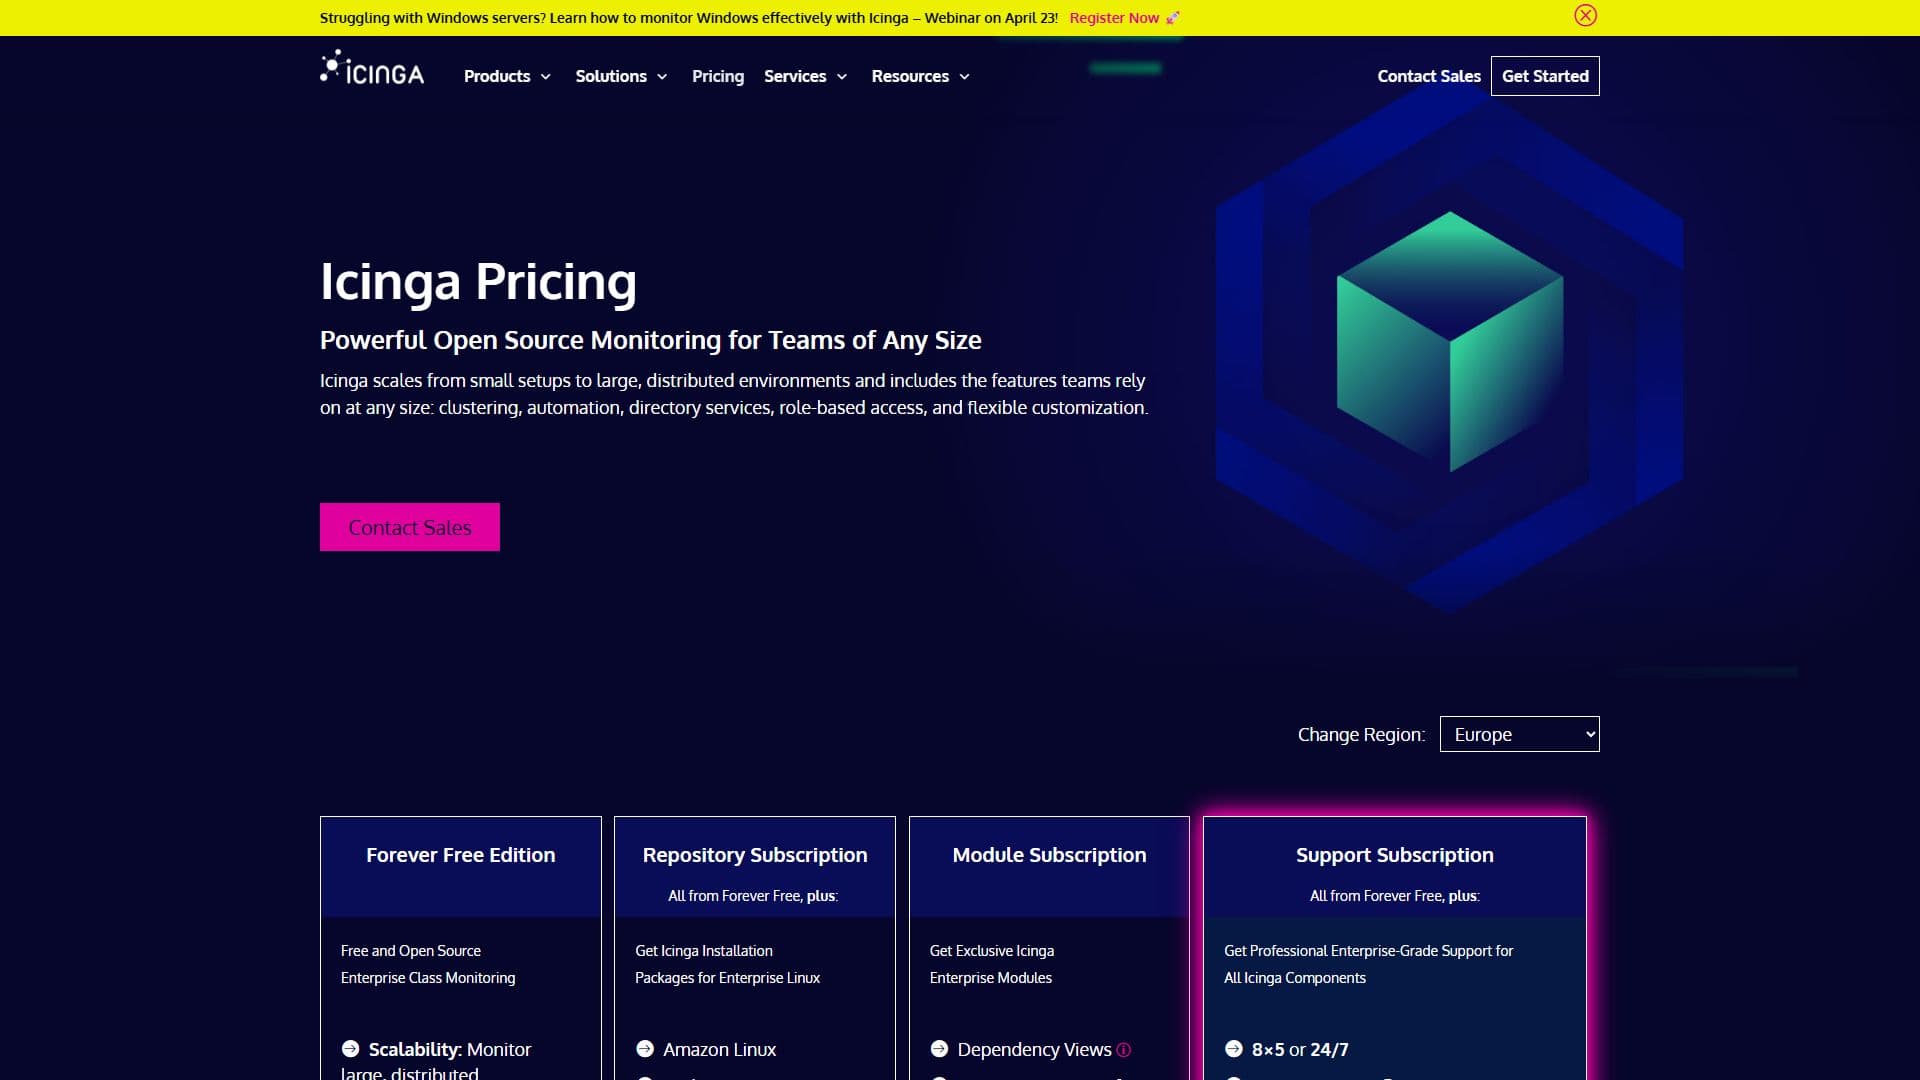Select the Repository Subscription heading
The image size is (1920, 1080).
click(x=755, y=855)
